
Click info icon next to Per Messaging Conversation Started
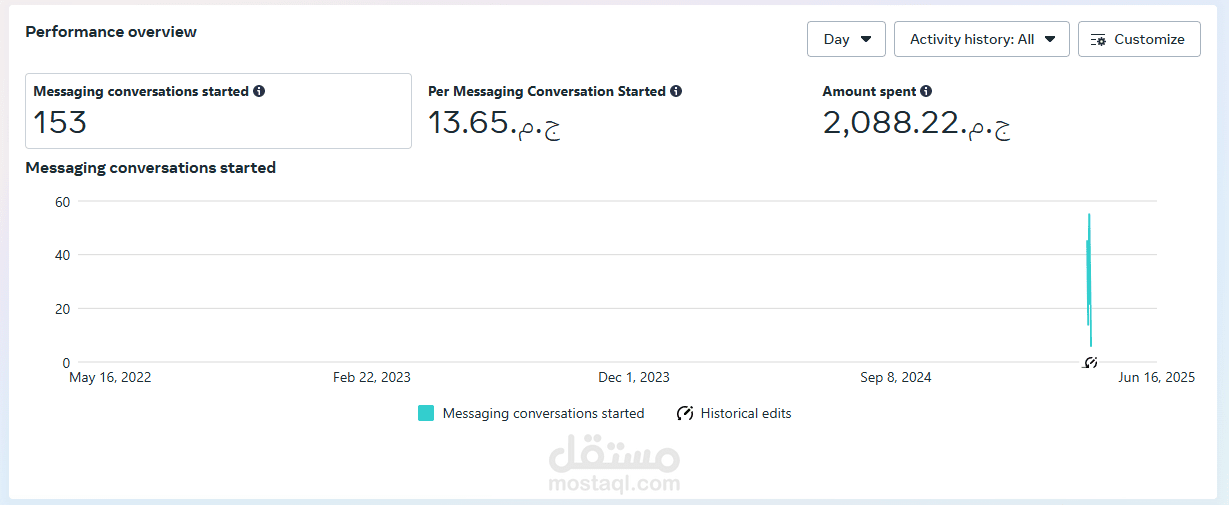click(x=676, y=91)
